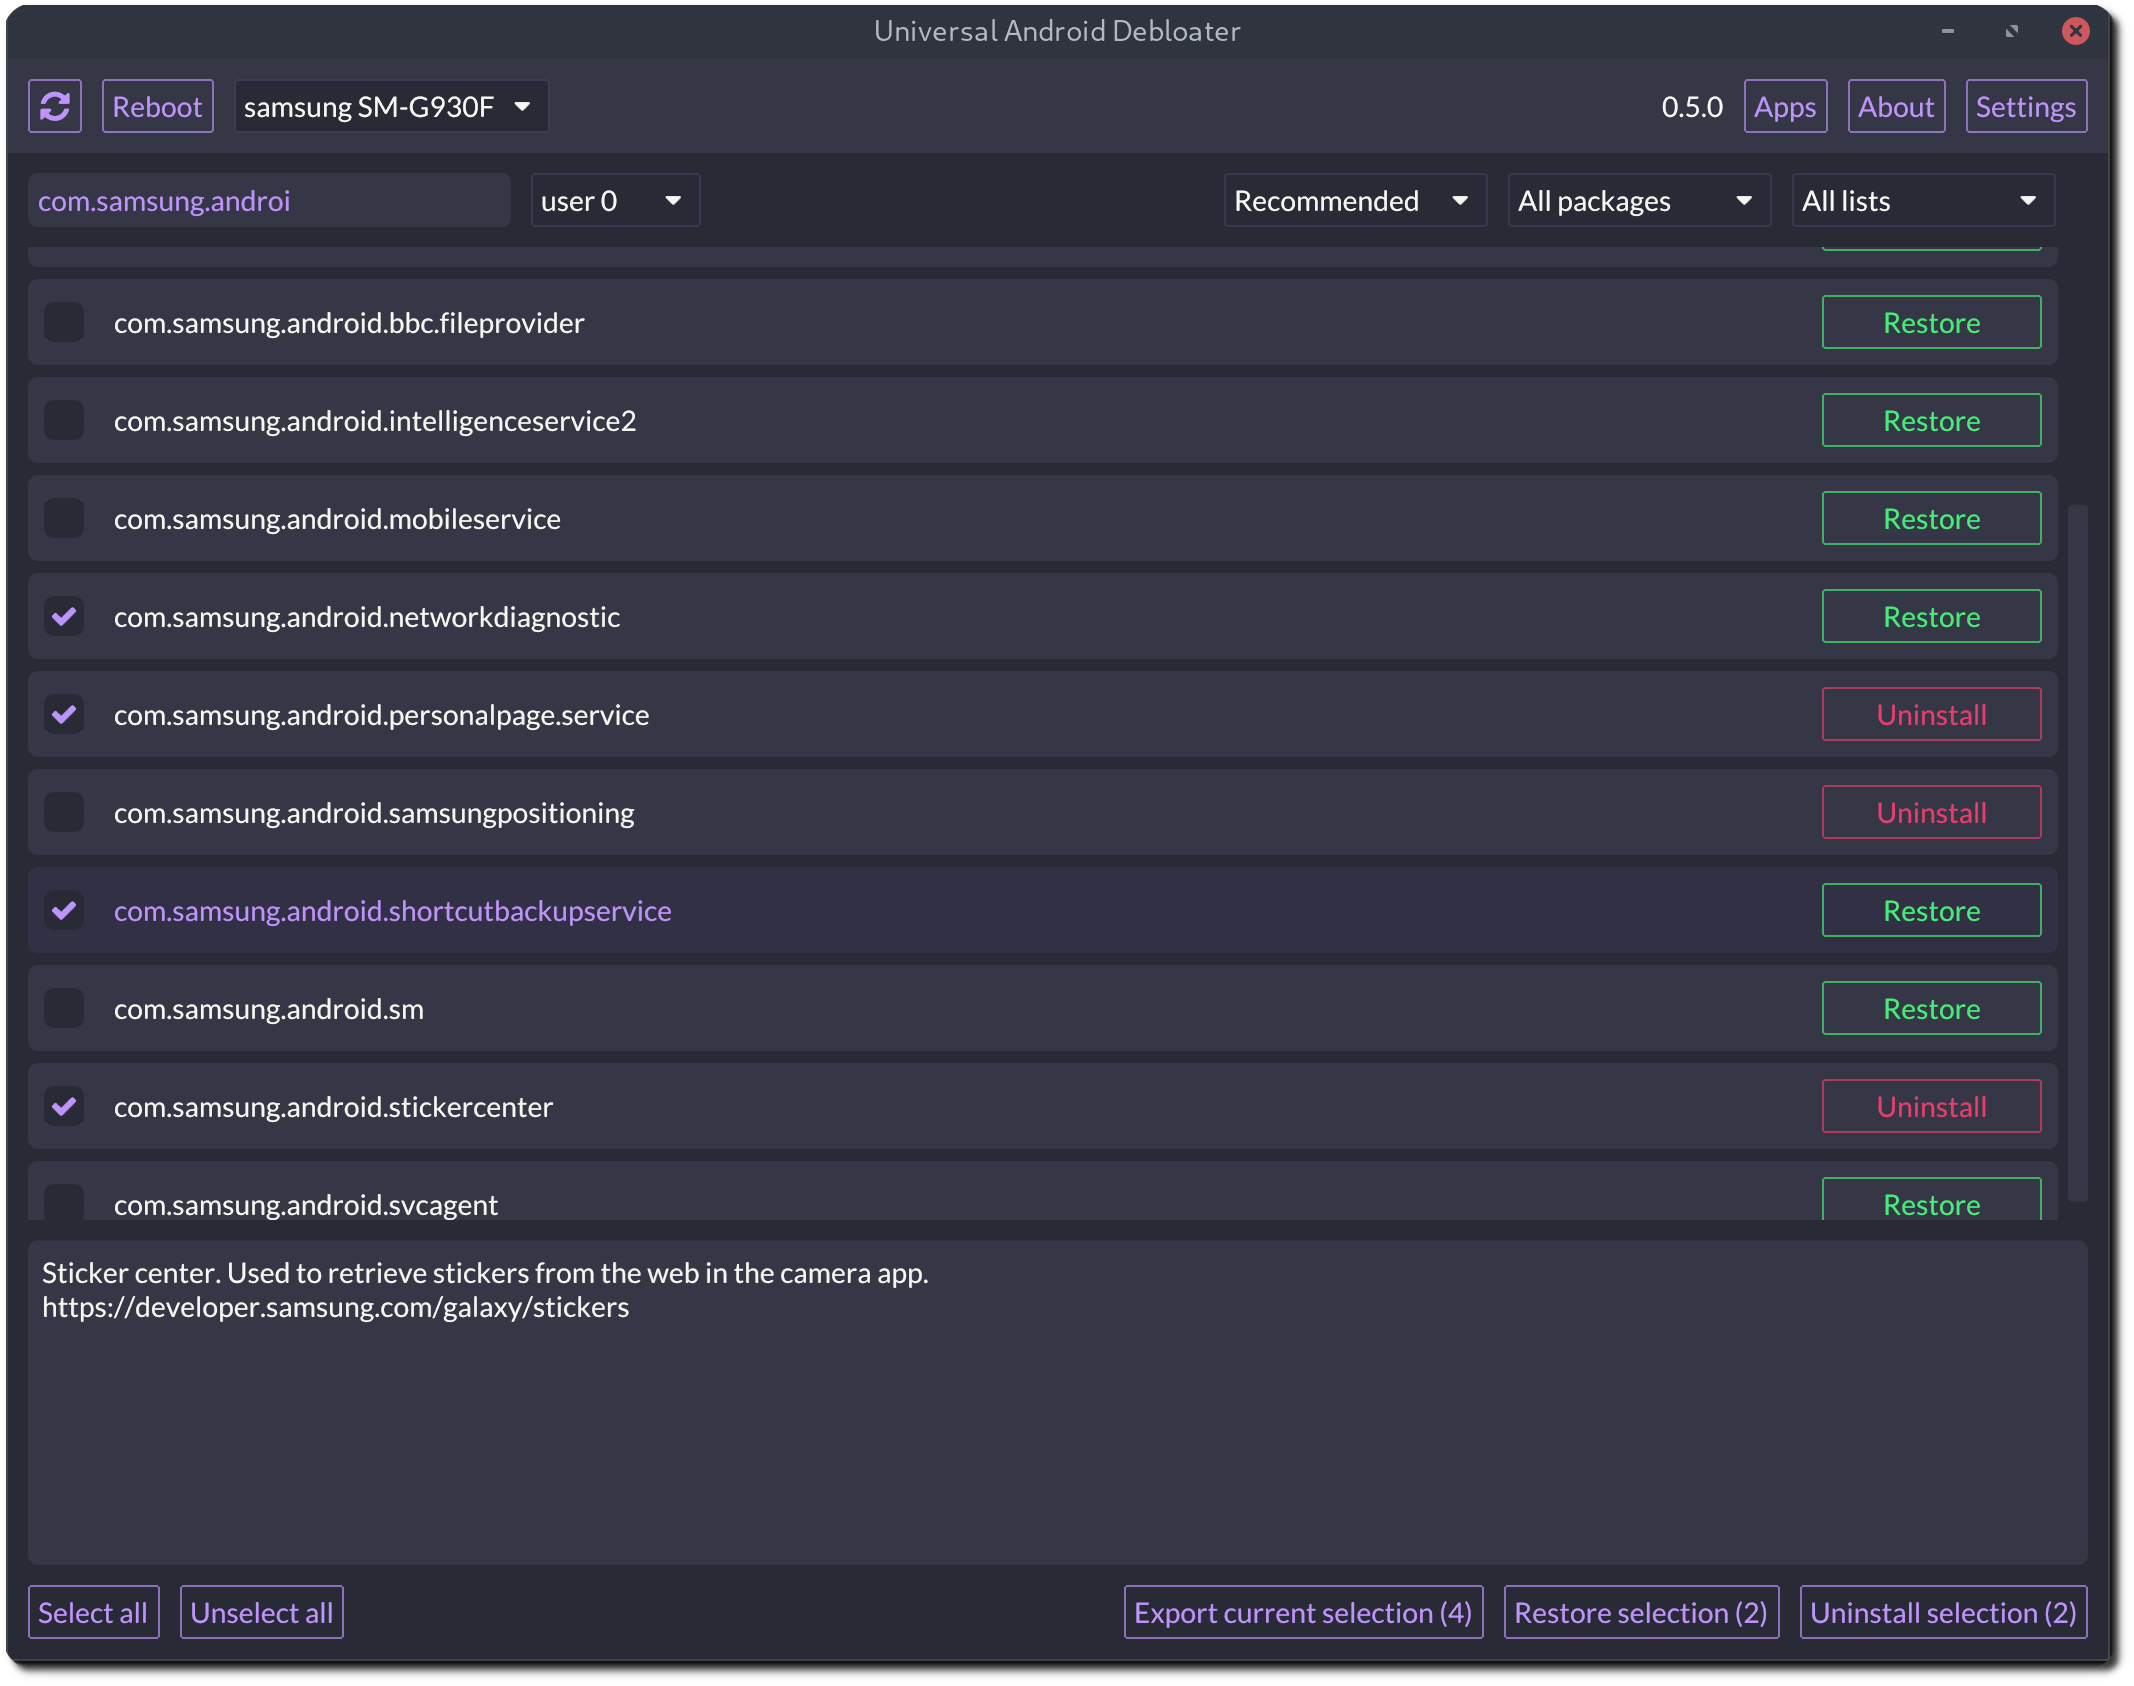The height and width of the screenshot is (1686, 2134).
Task: Open the Settings panel
Action: click(x=2021, y=106)
